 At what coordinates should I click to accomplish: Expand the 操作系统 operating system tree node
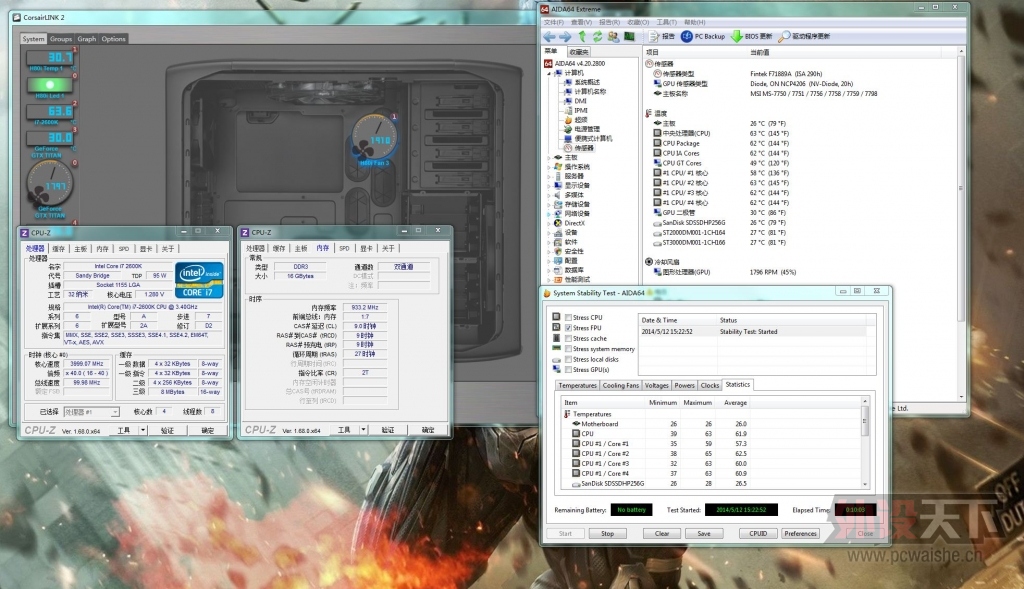(x=549, y=167)
